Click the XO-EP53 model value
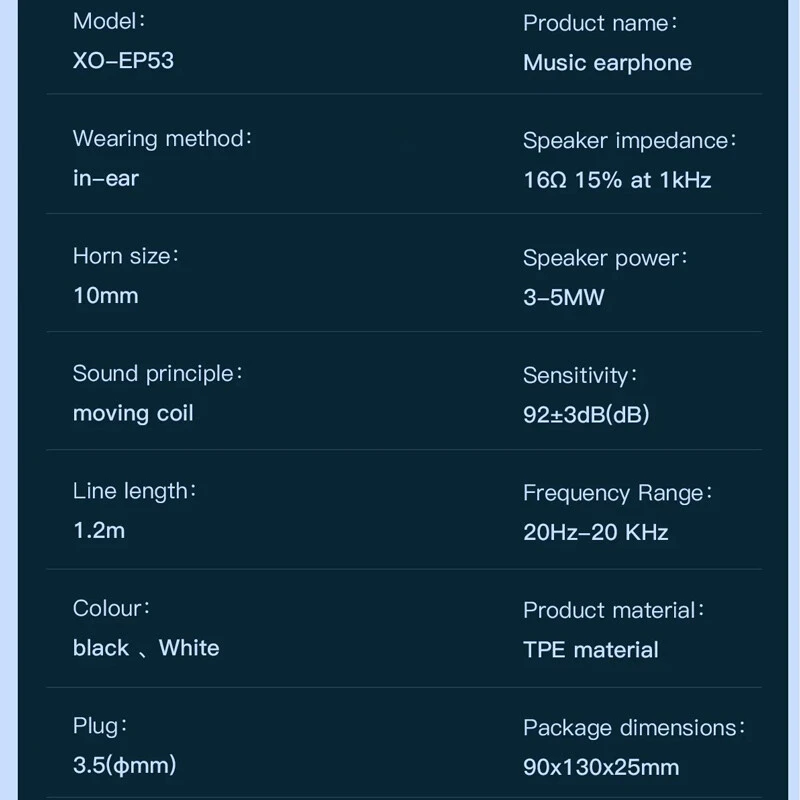The height and width of the screenshot is (800, 800). (123, 61)
